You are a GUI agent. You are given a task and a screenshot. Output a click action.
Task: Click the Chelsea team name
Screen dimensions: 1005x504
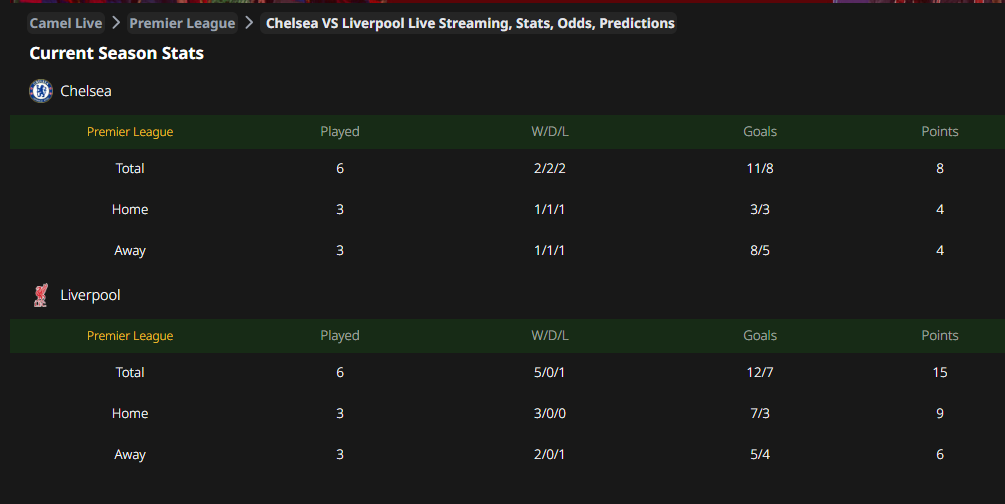(86, 91)
